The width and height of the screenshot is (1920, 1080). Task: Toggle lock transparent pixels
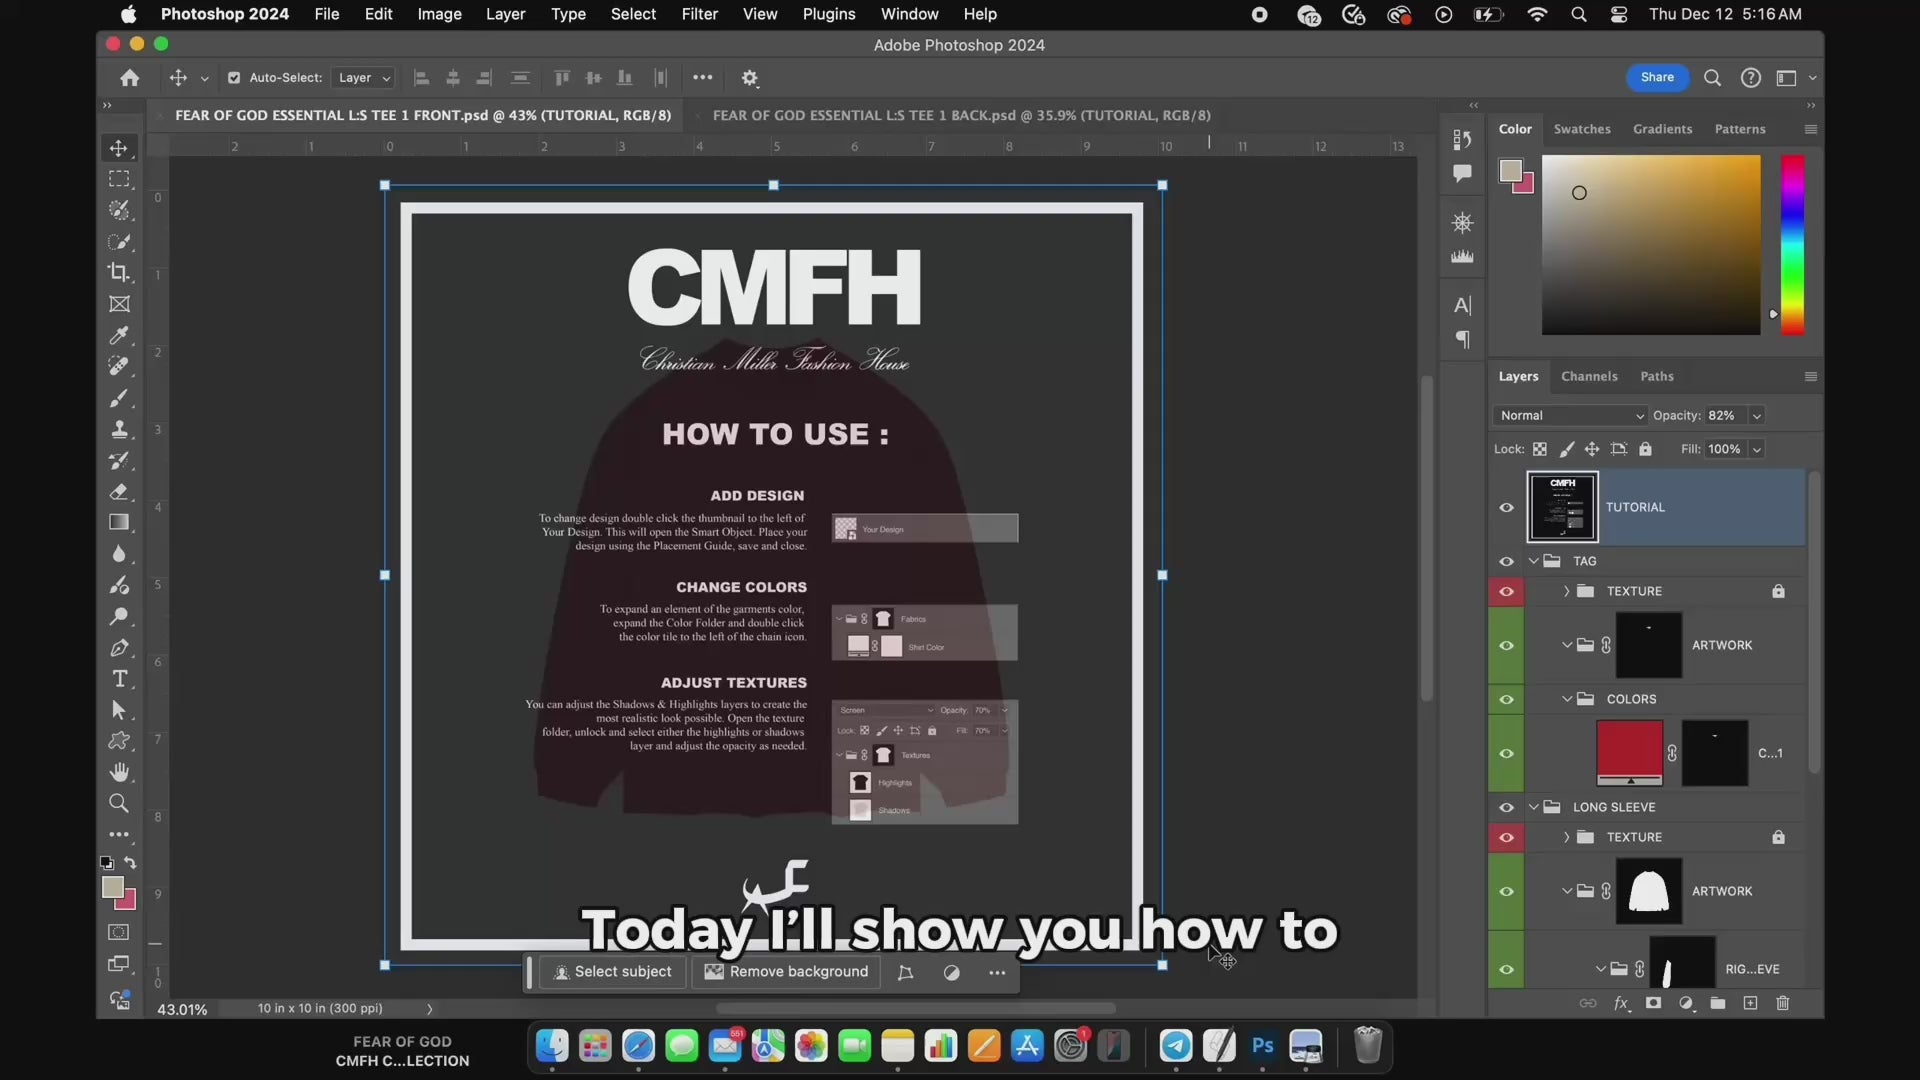click(x=1540, y=449)
